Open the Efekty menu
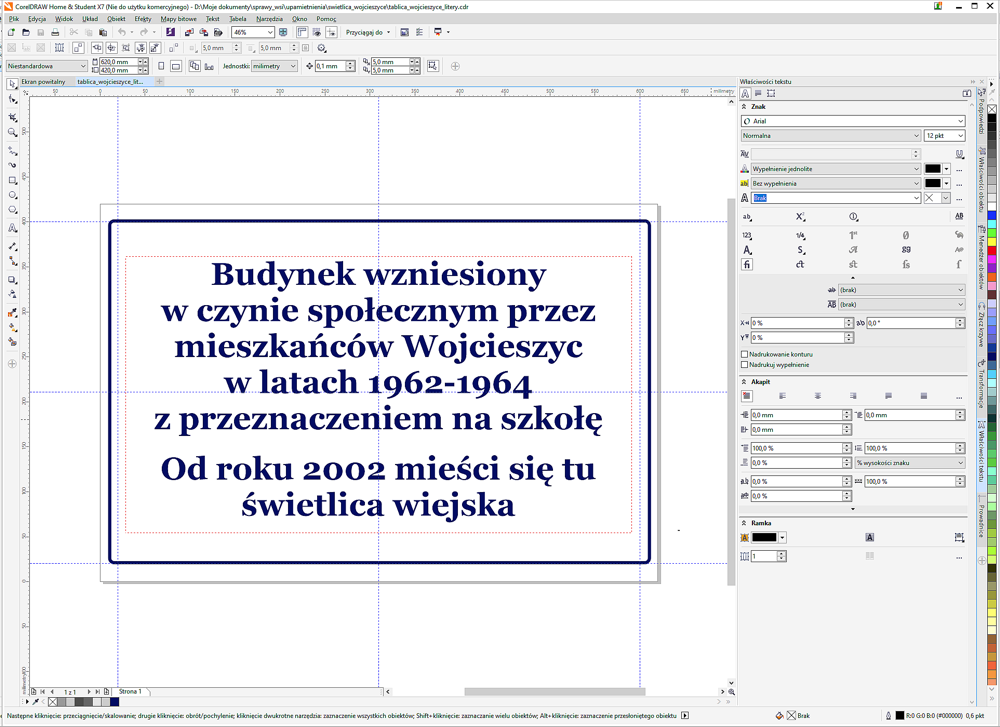 click(143, 18)
